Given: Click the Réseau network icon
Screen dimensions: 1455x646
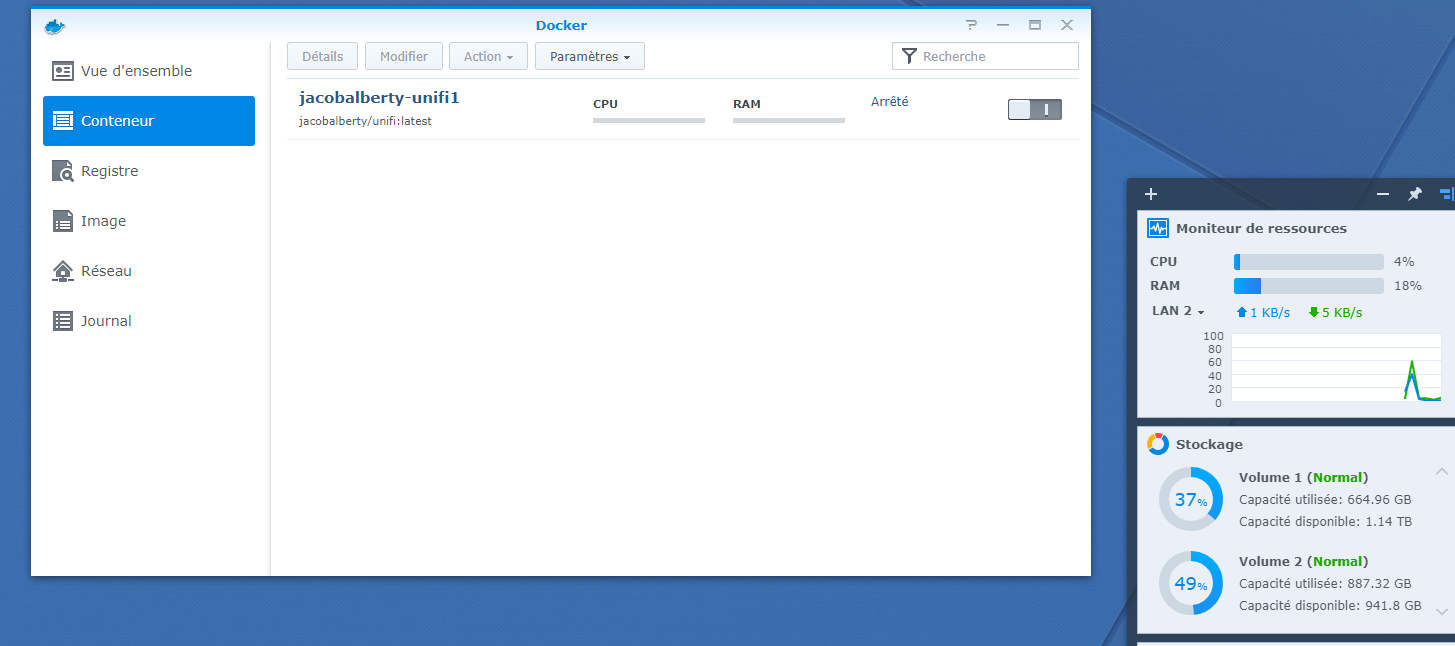Looking at the screenshot, I should (63, 271).
